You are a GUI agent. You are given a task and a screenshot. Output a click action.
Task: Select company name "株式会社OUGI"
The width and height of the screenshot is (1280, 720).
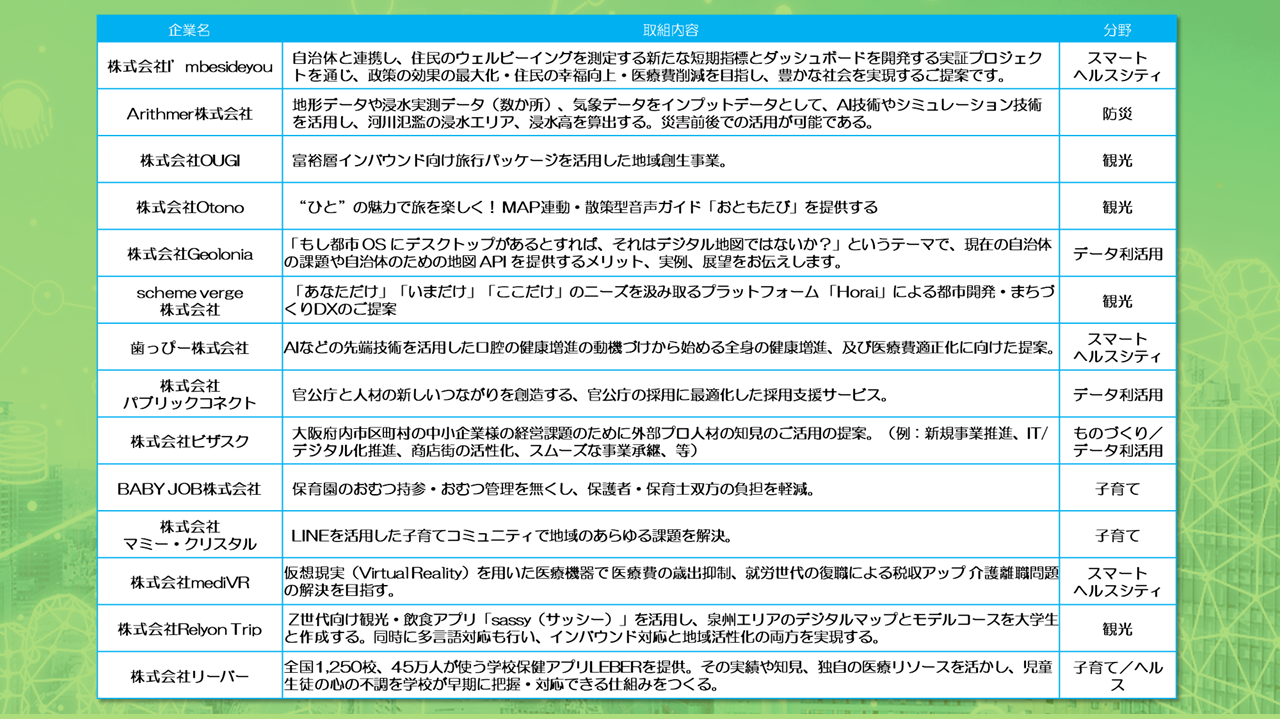click(x=190, y=160)
